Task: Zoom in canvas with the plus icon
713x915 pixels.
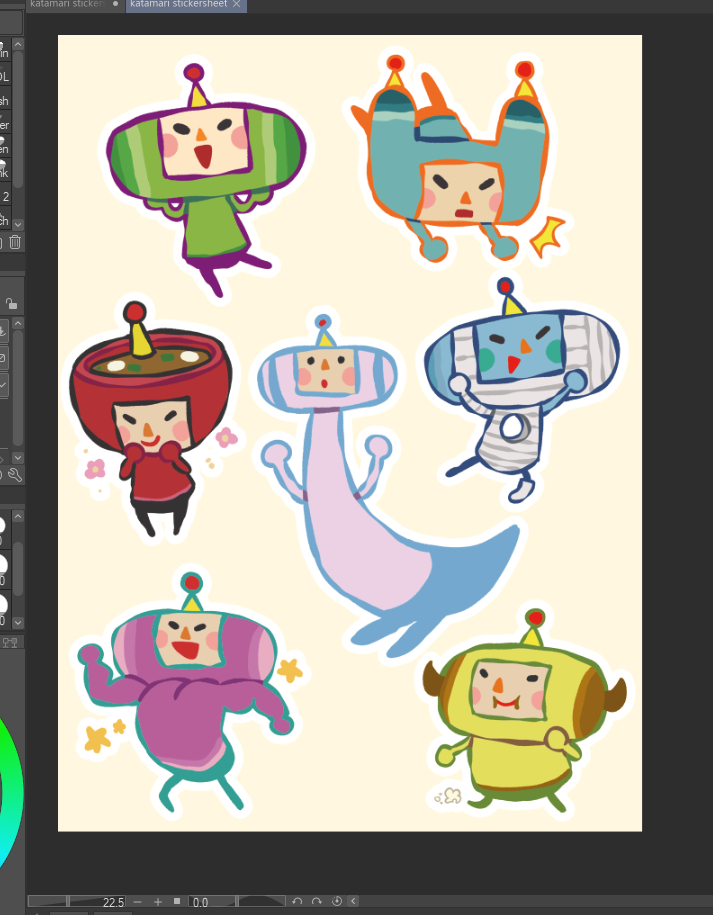Action: [157, 902]
